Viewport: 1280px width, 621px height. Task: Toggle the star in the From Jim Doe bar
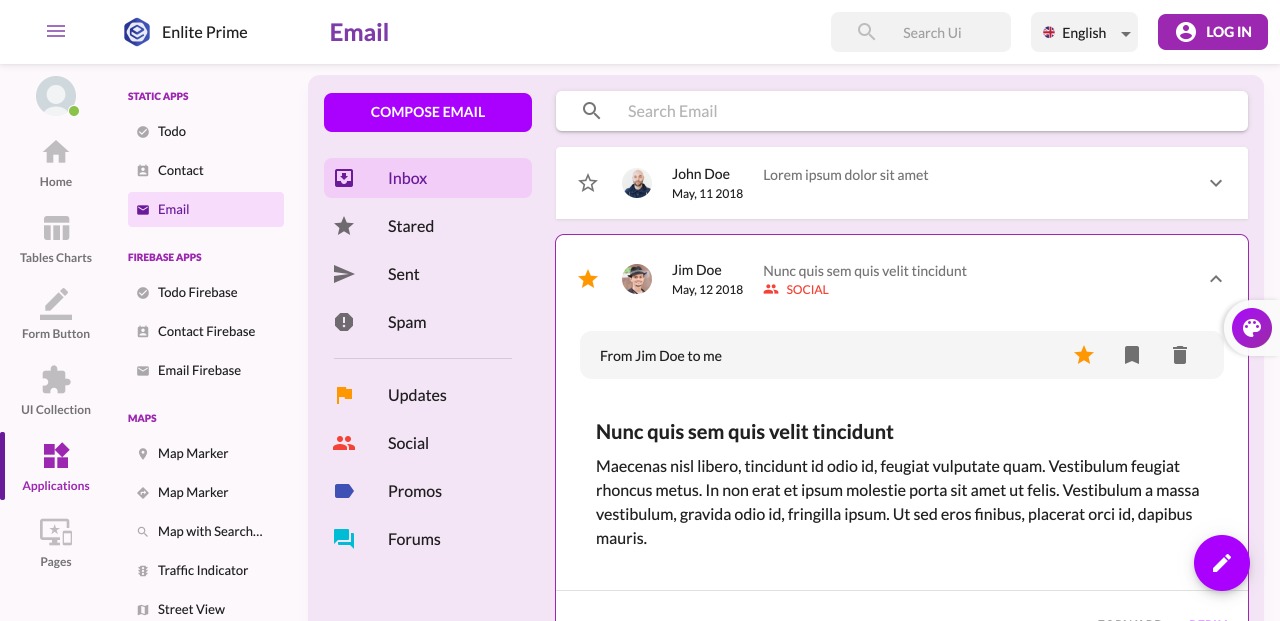pyautogui.click(x=1084, y=355)
